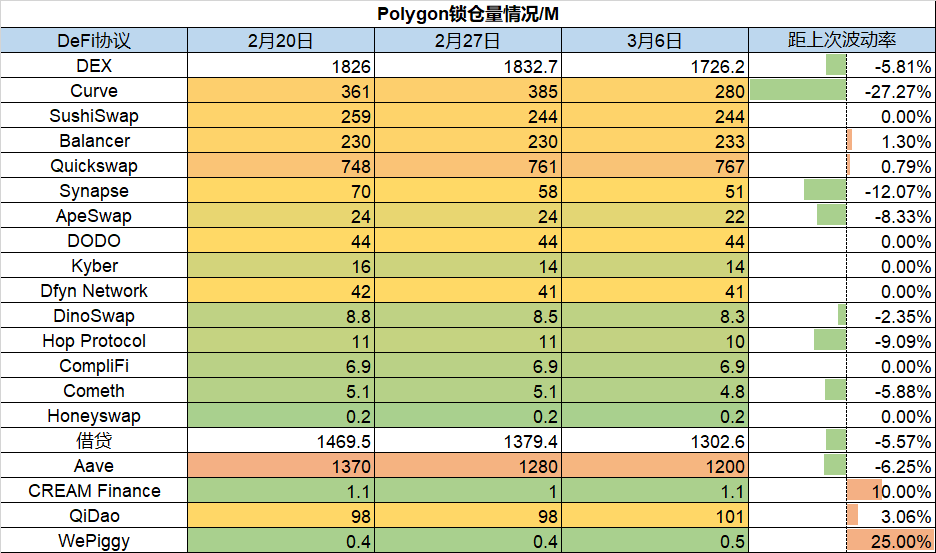The image size is (936, 553).
Task: Click the 'Synapse' protocol cell
Action: (x=94, y=191)
